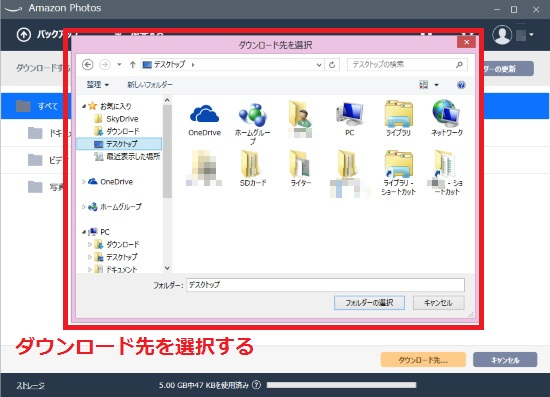
Task: Click the フォルダー name input field
Action: pyautogui.click(x=326, y=285)
